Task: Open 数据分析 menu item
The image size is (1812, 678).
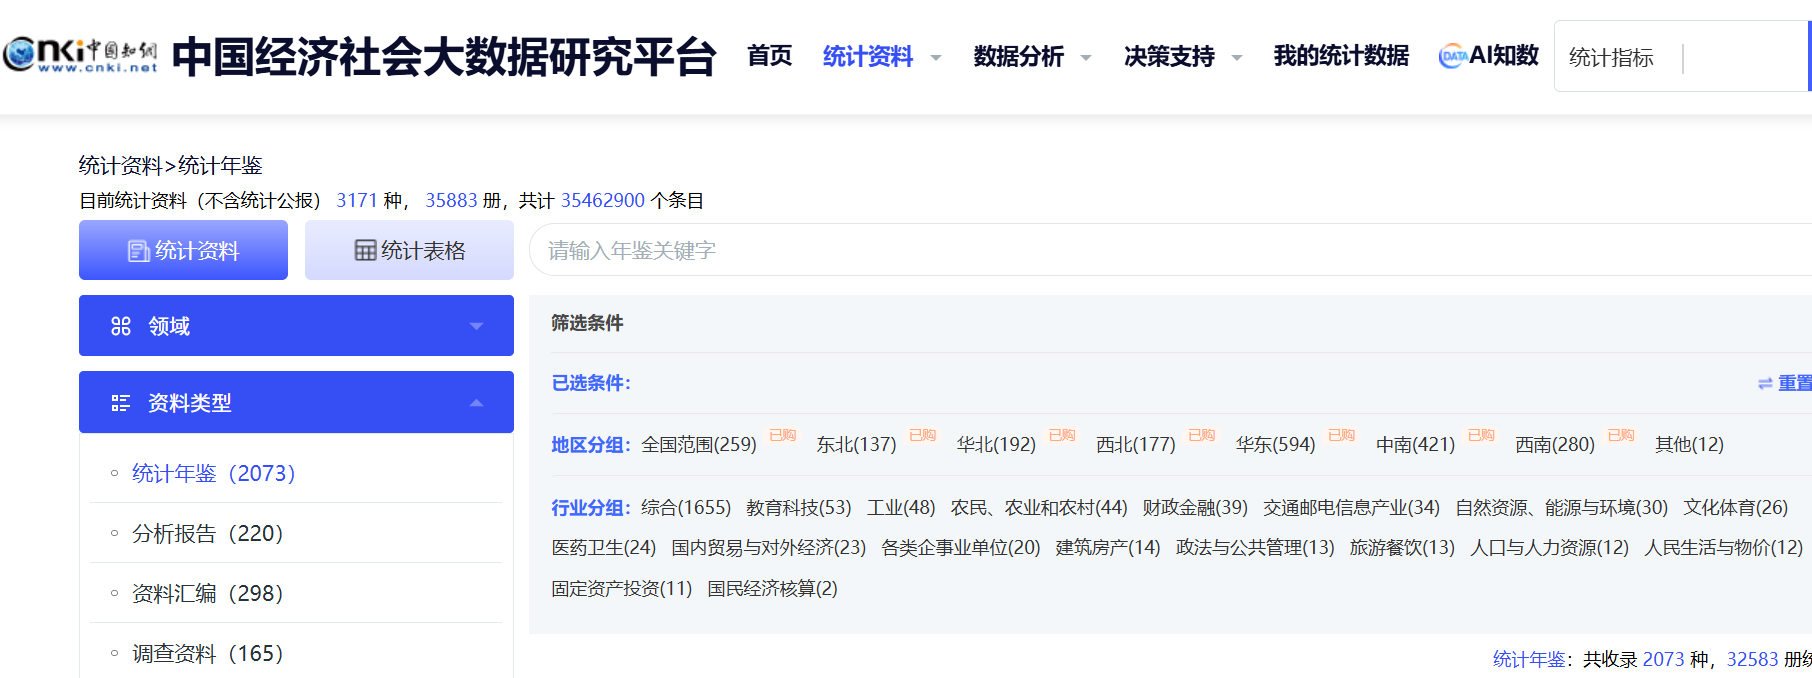Action: click(x=1019, y=56)
